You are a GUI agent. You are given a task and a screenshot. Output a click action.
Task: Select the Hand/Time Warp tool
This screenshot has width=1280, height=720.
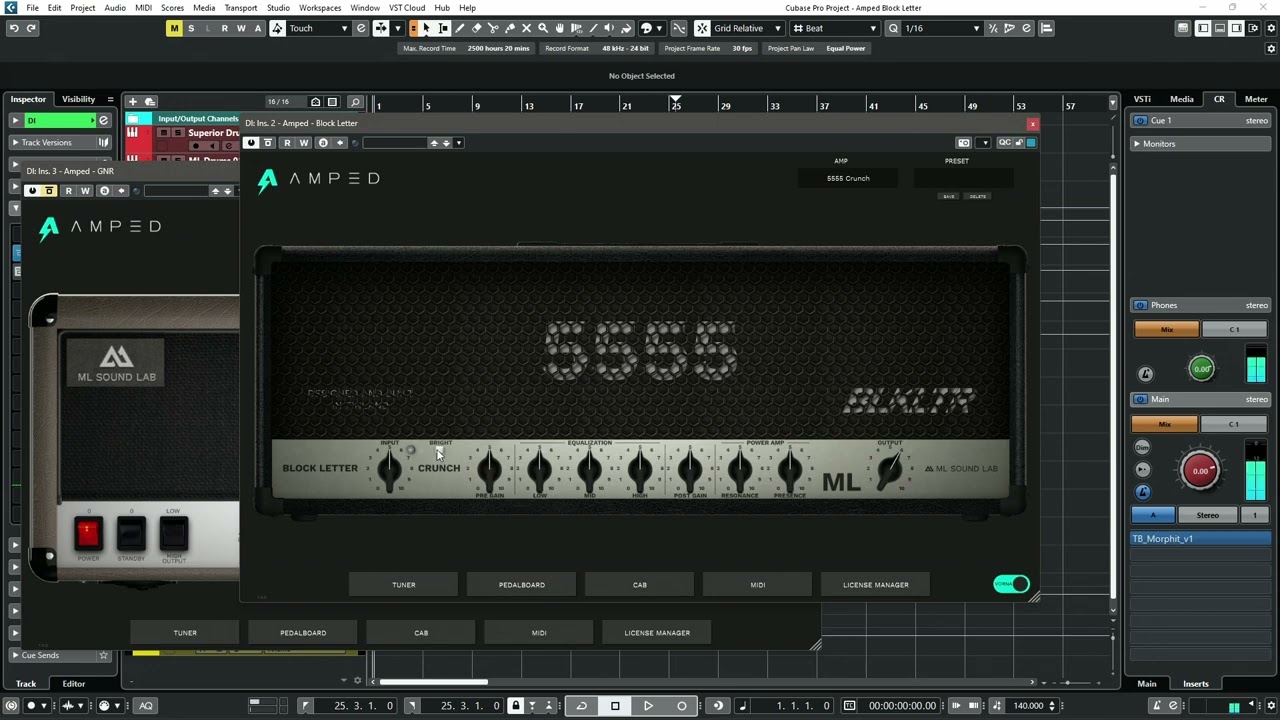pyautogui.click(x=559, y=28)
